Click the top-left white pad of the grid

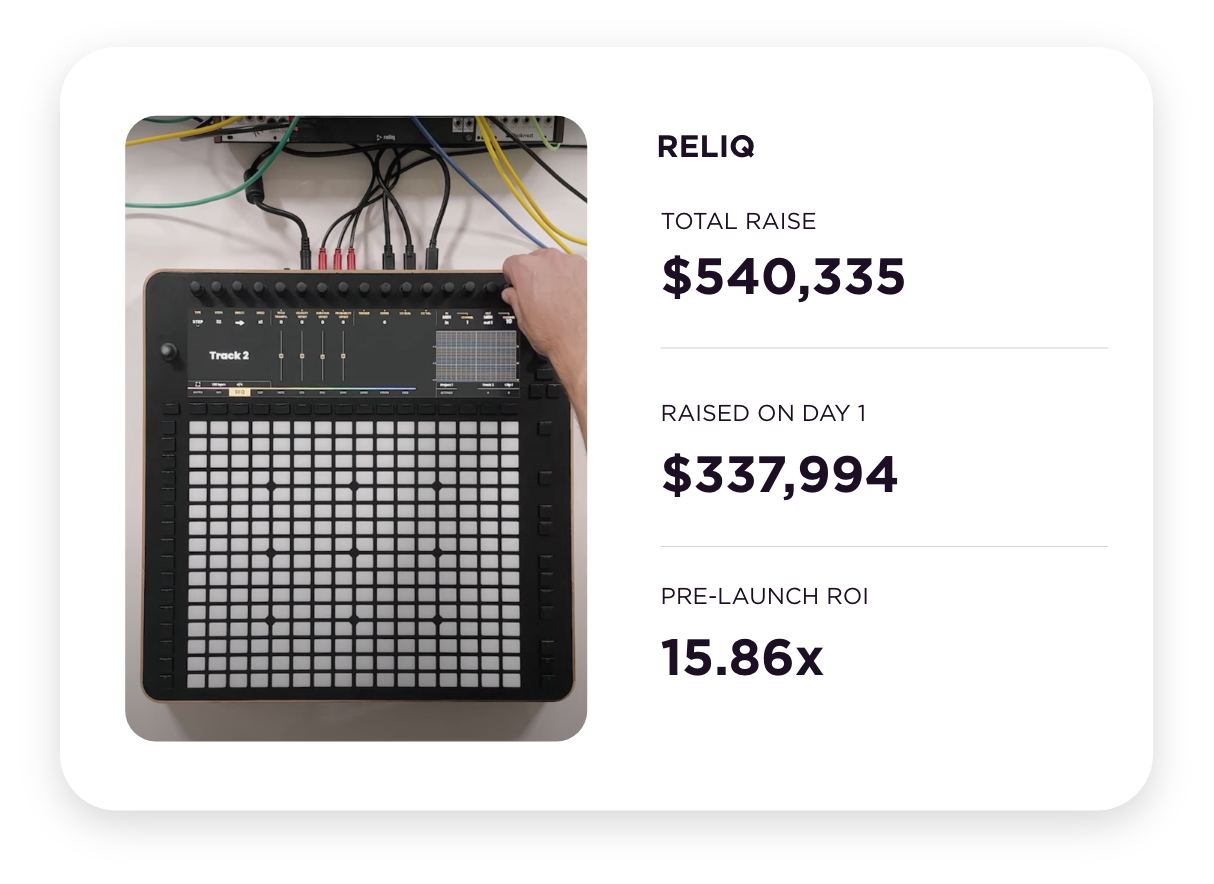tap(197, 428)
